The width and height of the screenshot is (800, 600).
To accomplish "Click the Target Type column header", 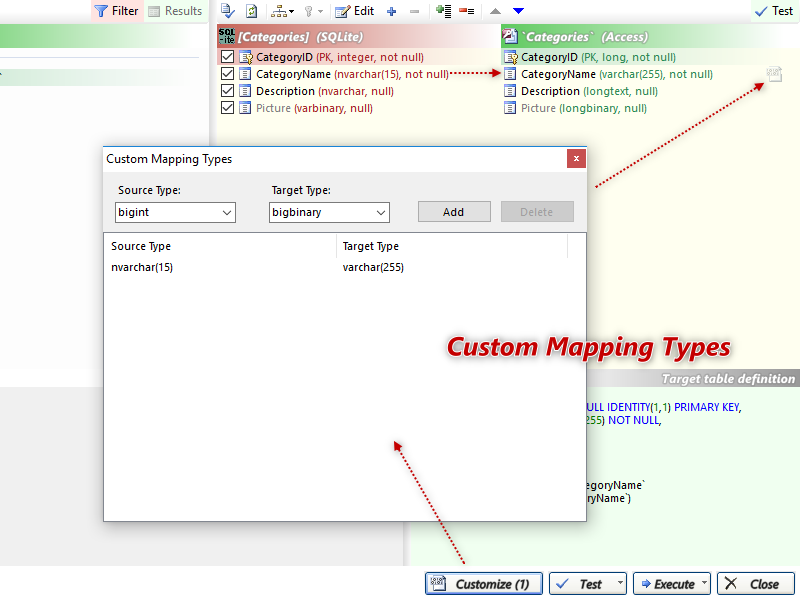I will [452, 246].
